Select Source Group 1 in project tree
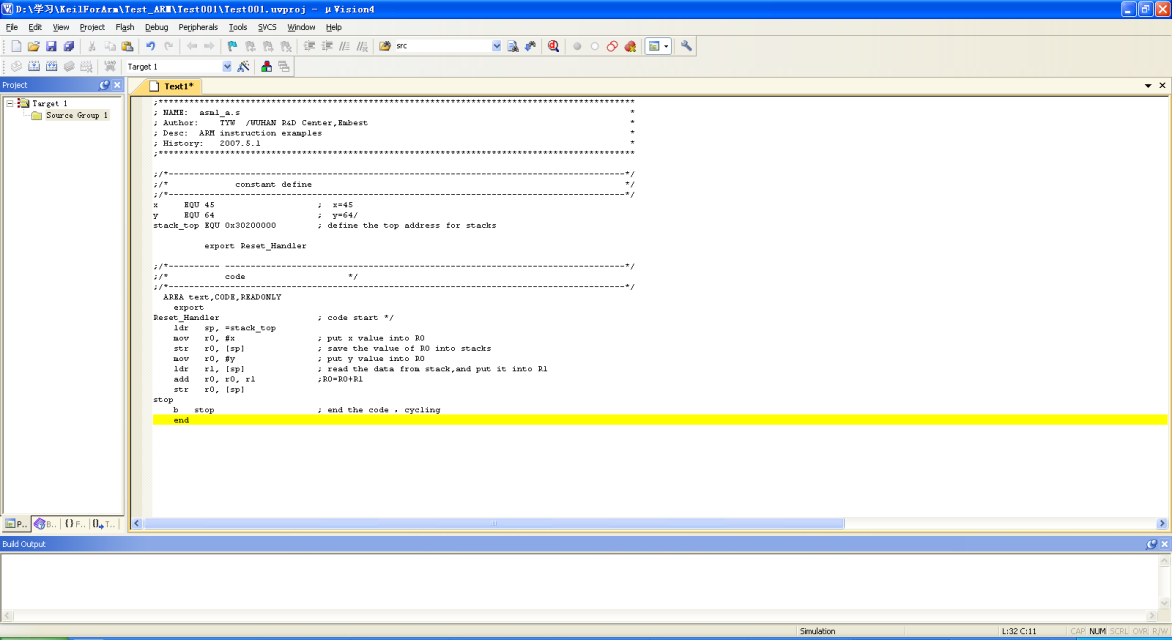The image size is (1172, 640). (x=76, y=116)
